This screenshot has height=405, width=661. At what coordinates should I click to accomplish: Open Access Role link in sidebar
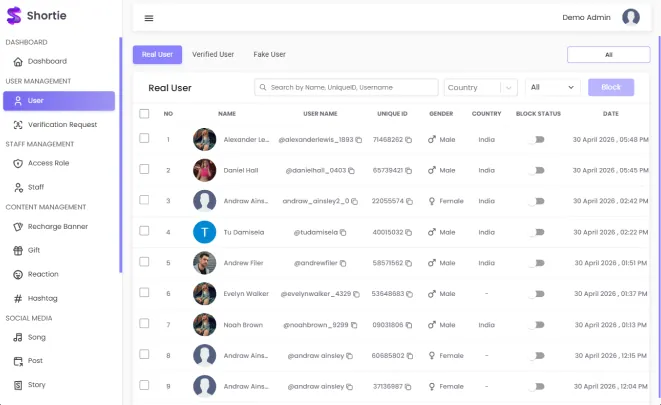48,163
